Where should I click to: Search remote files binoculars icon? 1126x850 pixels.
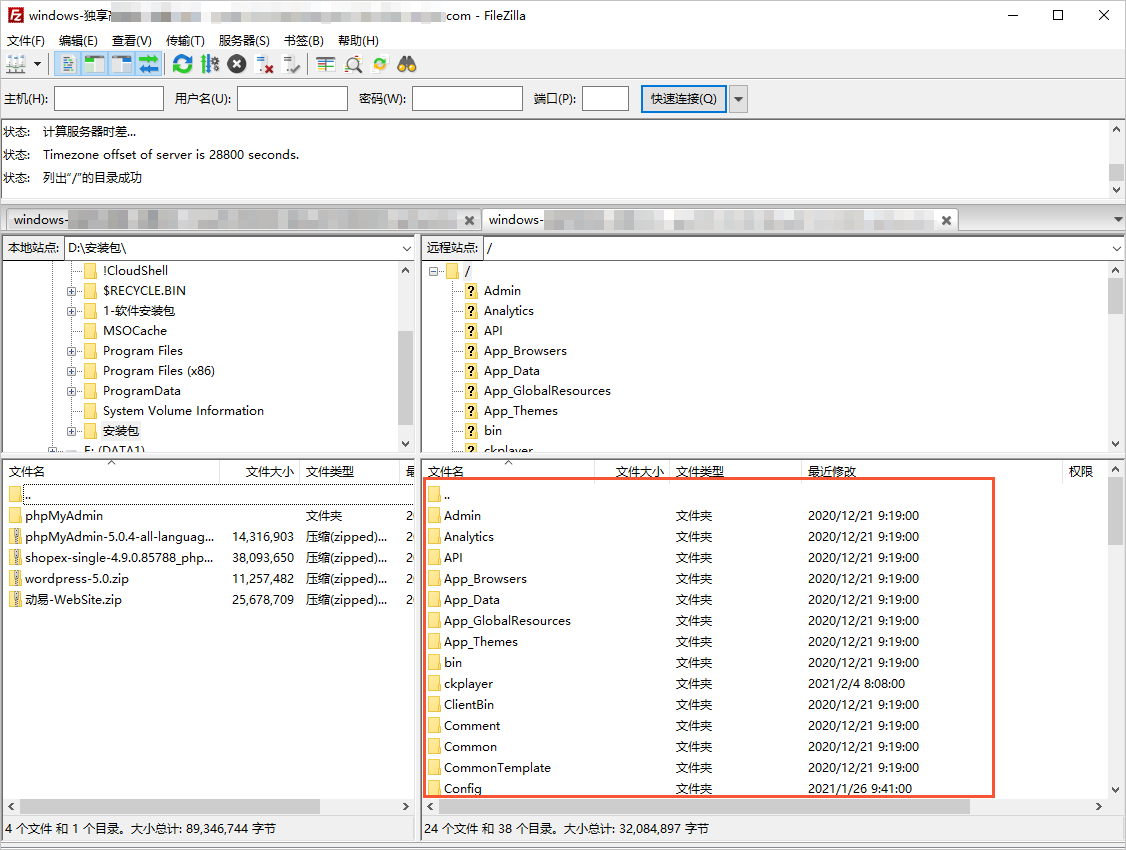pyautogui.click(x=407, y=65)
